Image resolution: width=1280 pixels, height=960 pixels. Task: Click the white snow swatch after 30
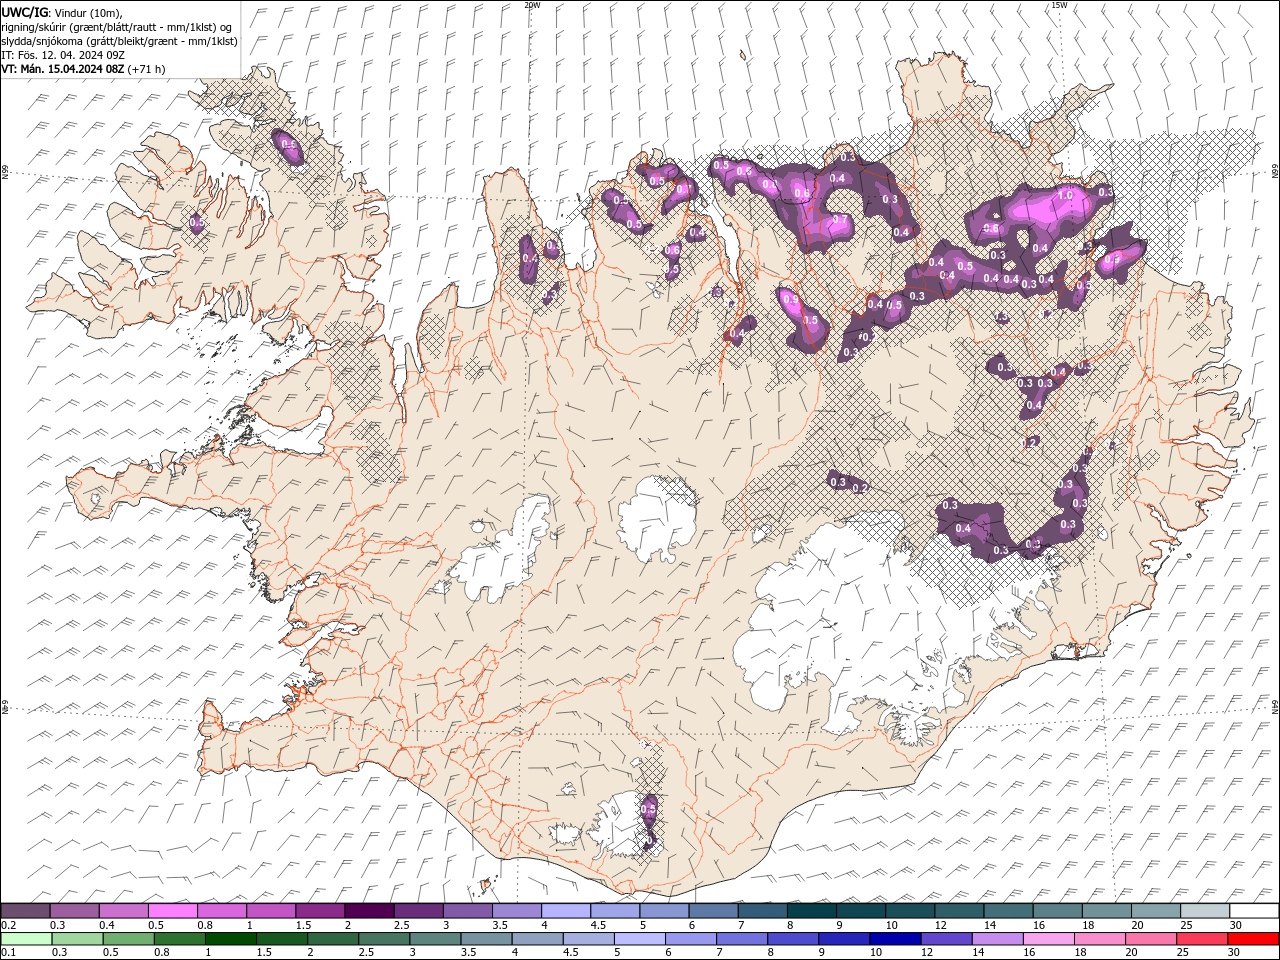[x=1254, y=911]
